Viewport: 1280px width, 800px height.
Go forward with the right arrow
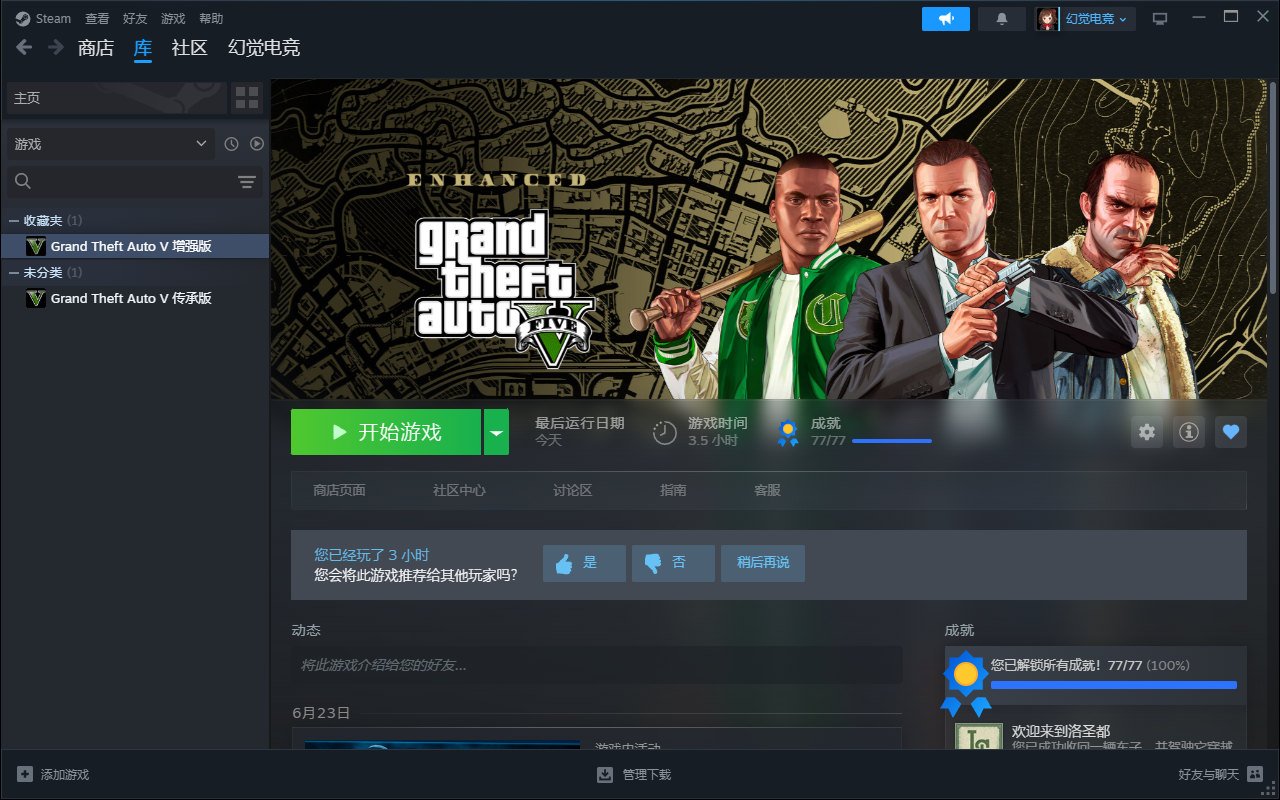click(56, 47)
